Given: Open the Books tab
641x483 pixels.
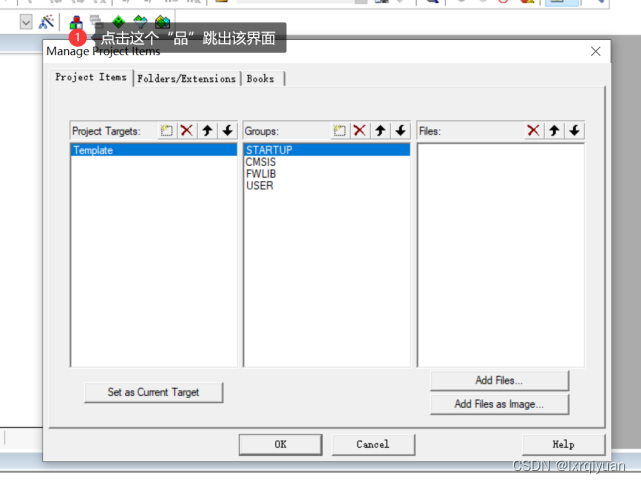Looking at the screenshot, I should [261, 78].
